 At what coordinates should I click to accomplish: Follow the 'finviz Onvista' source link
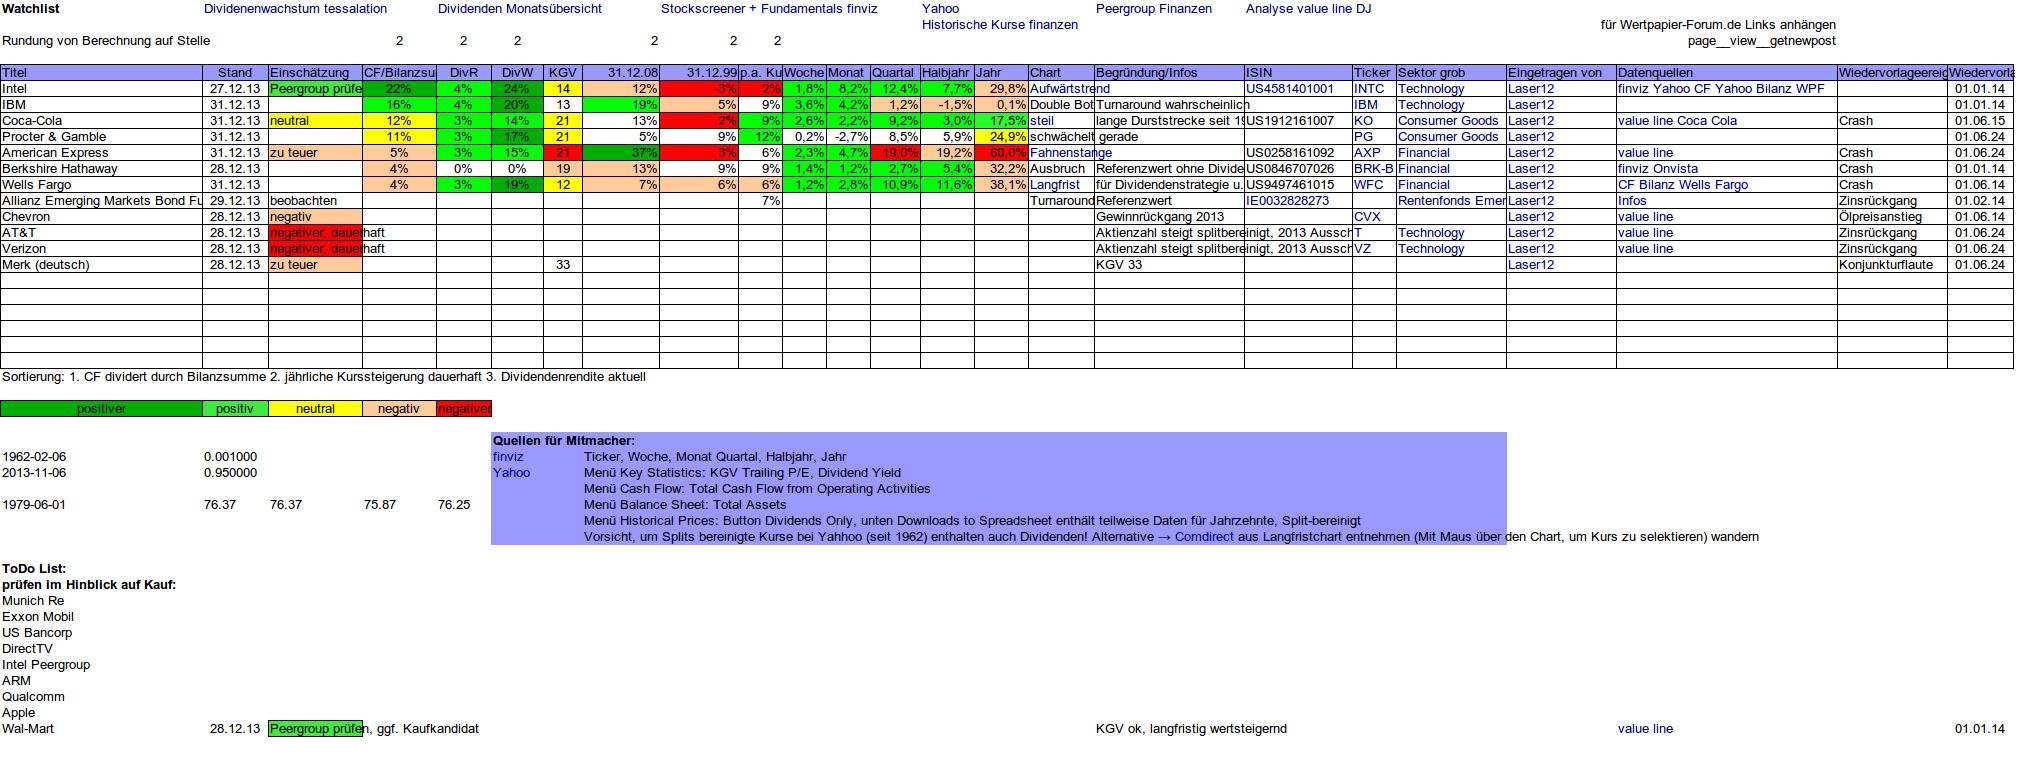[x=1658, y=169]
